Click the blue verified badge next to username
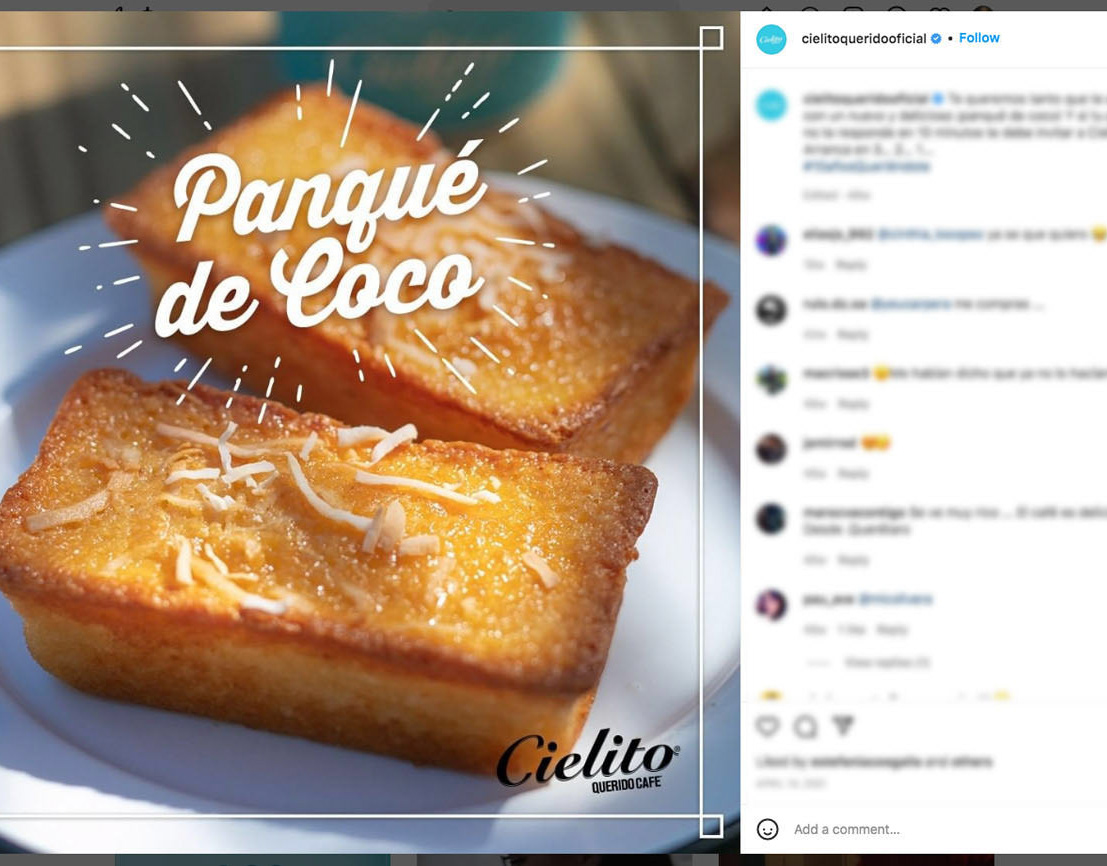 tap(936, 38)
